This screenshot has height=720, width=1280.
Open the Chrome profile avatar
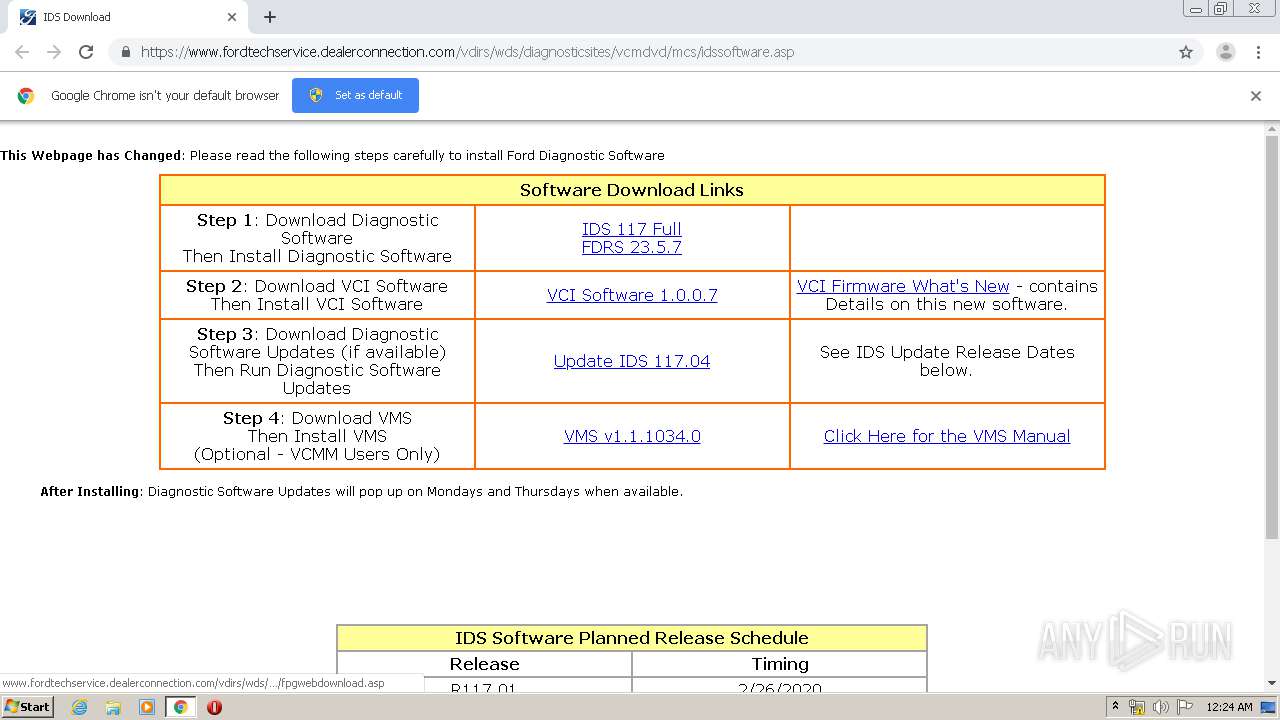pos(1226,52)
